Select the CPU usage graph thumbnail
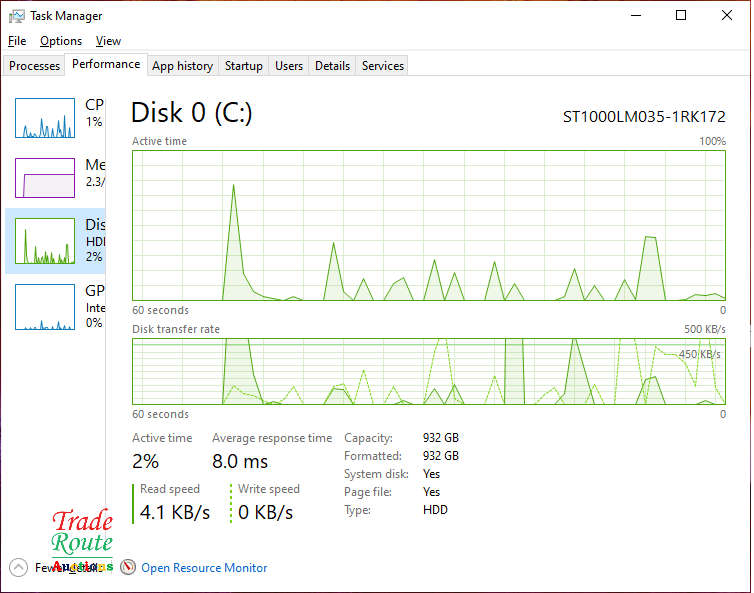The image size is (754, 593). tap(45, 118)
